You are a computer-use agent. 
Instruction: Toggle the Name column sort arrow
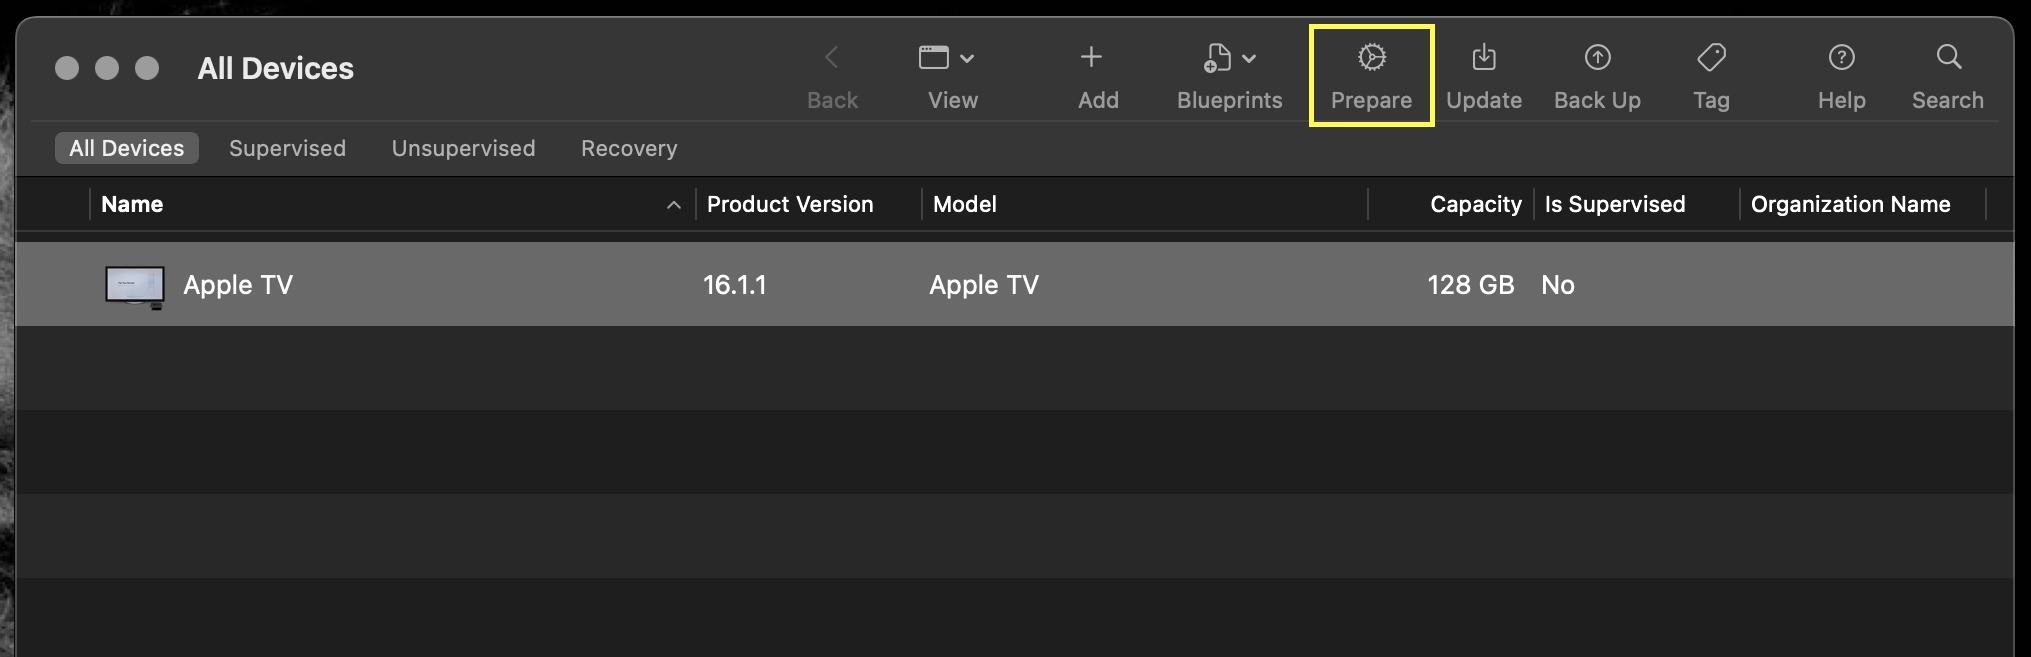[x=674, y=205]
